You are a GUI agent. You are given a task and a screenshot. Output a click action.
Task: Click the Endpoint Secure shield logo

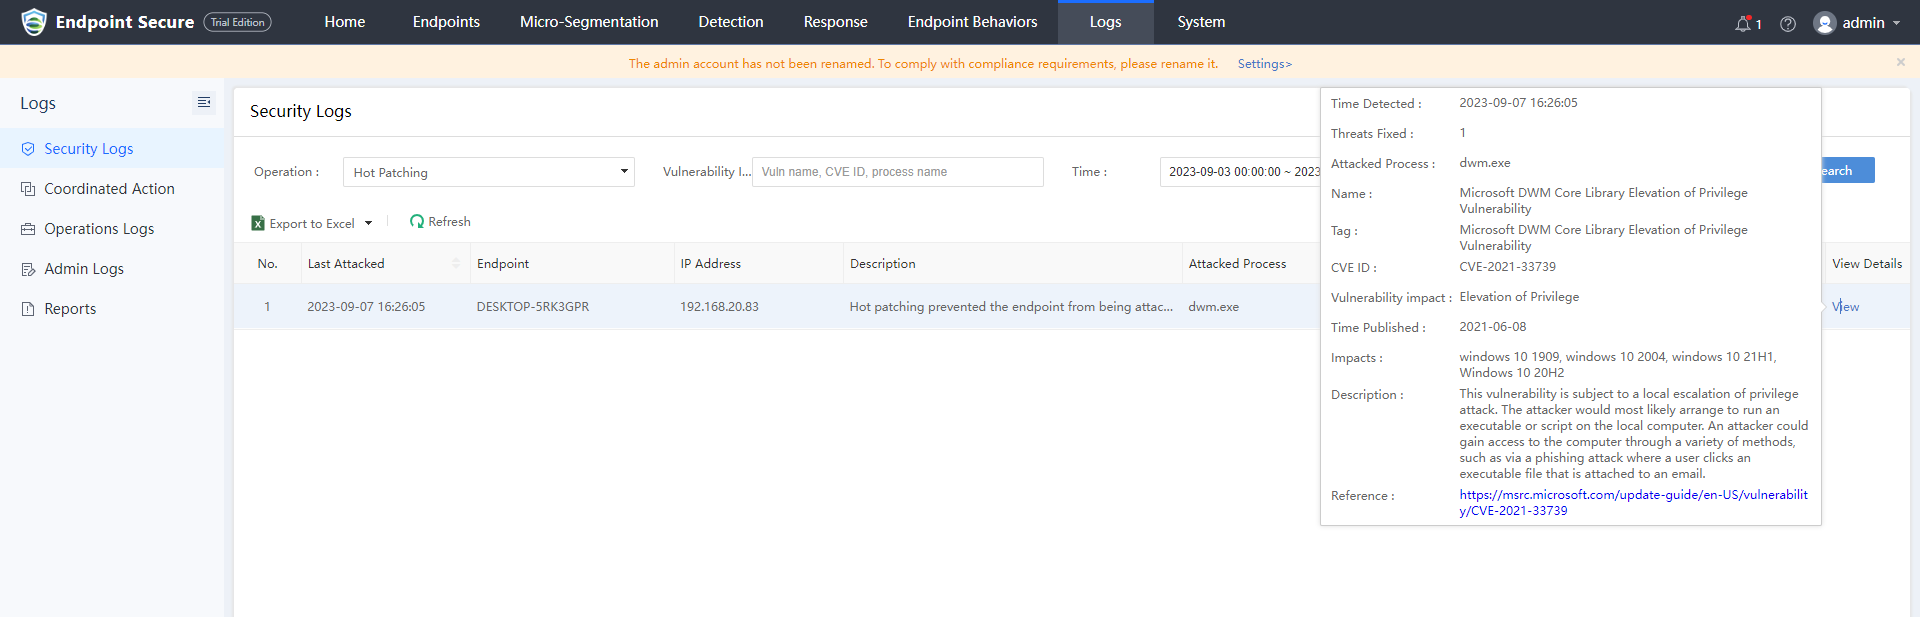[34, 22]
